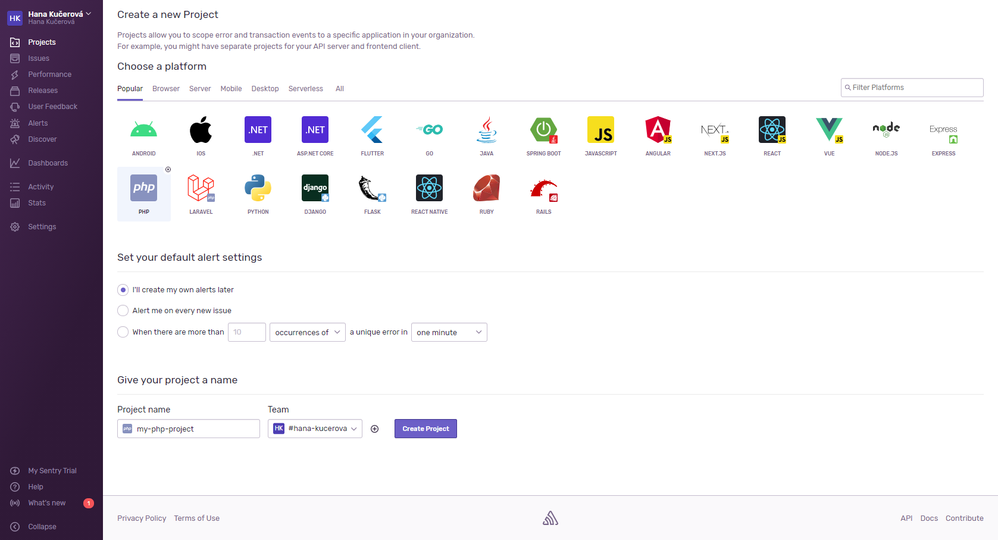
Task: Pick the .NET platform icon
Action: click(x=258, y=130)
